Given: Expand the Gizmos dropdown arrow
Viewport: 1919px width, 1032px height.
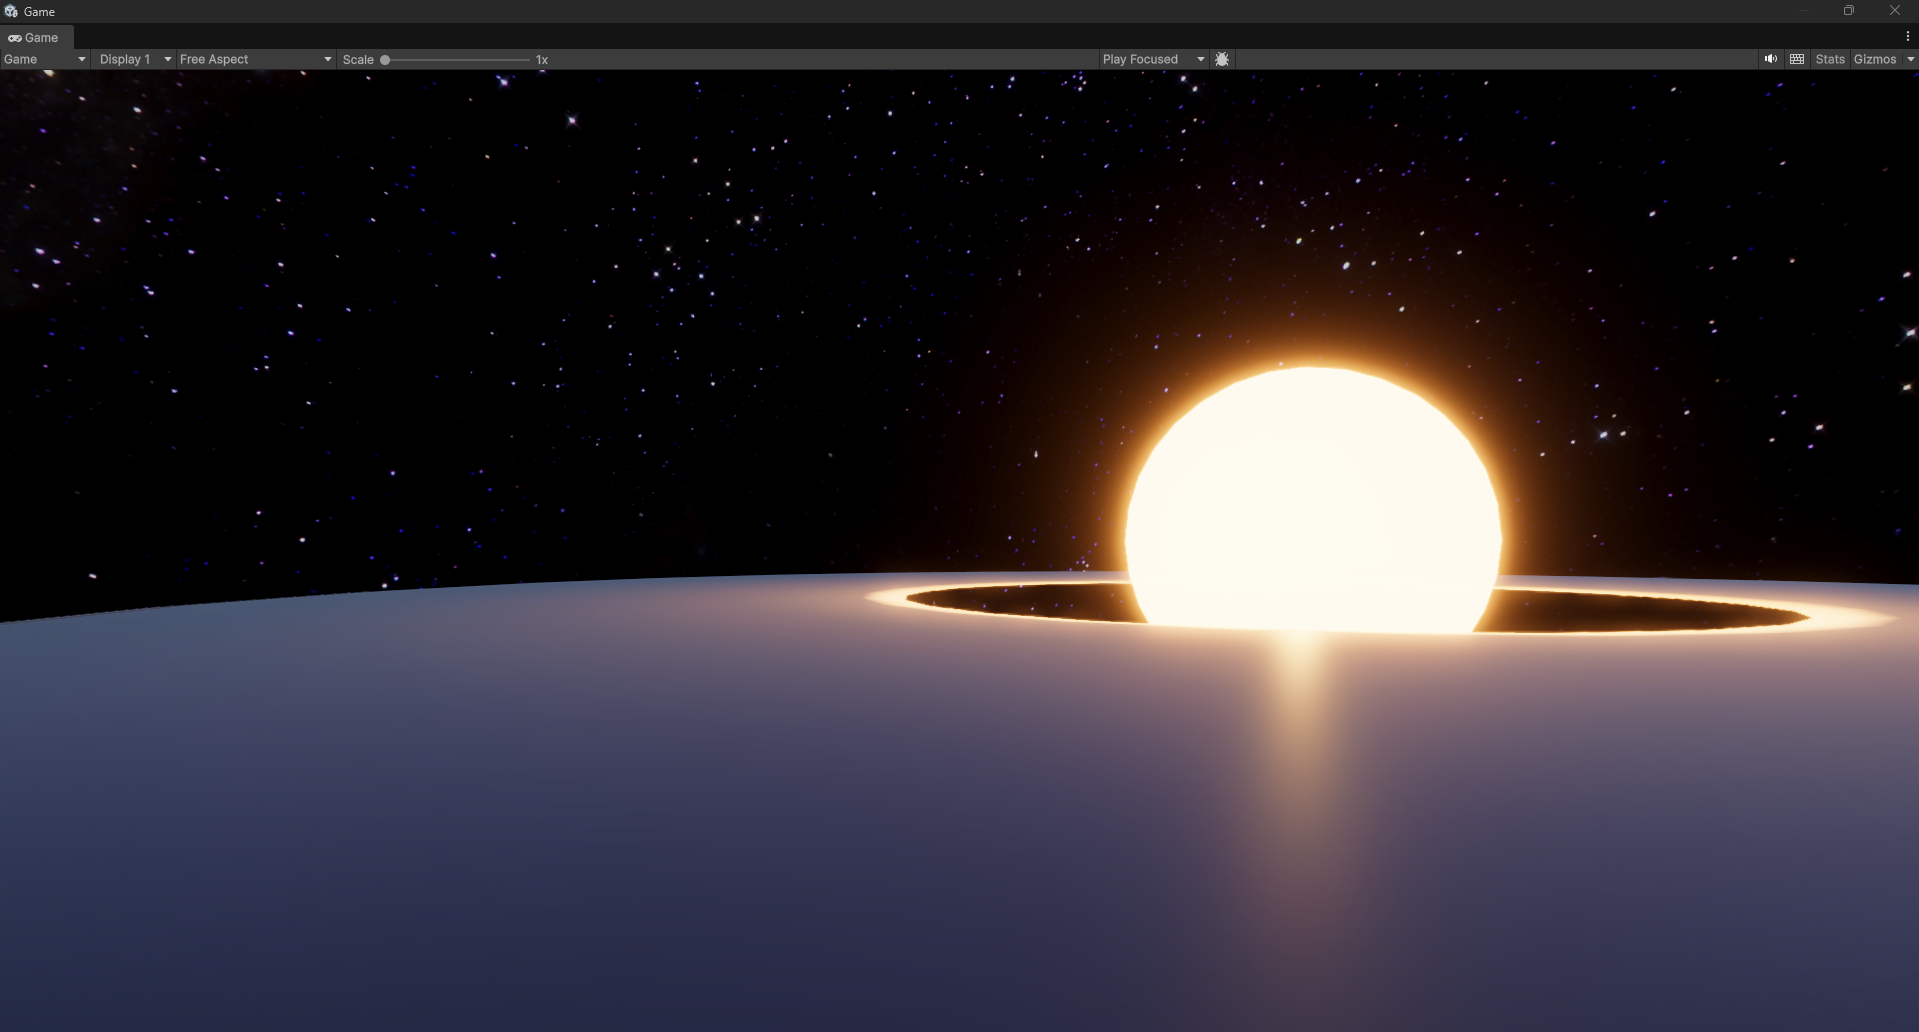Looking at the screenshot, I should coord(1910,59).
